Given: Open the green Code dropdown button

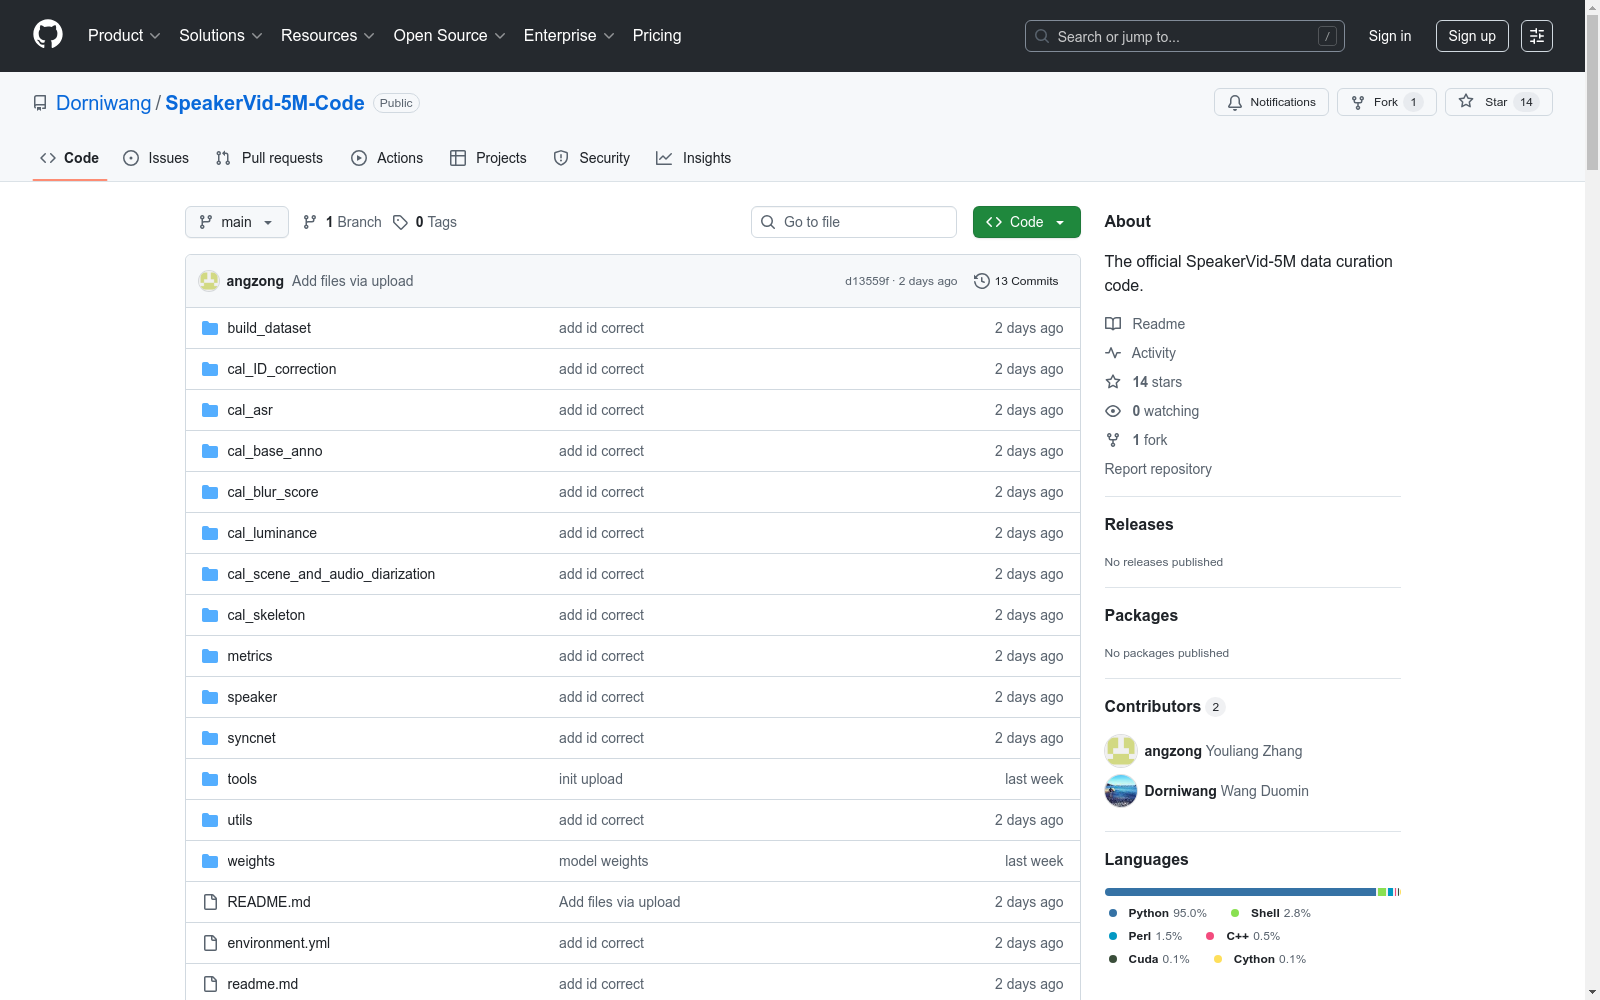Looking at the screenshot, I should click(1026, 222).
